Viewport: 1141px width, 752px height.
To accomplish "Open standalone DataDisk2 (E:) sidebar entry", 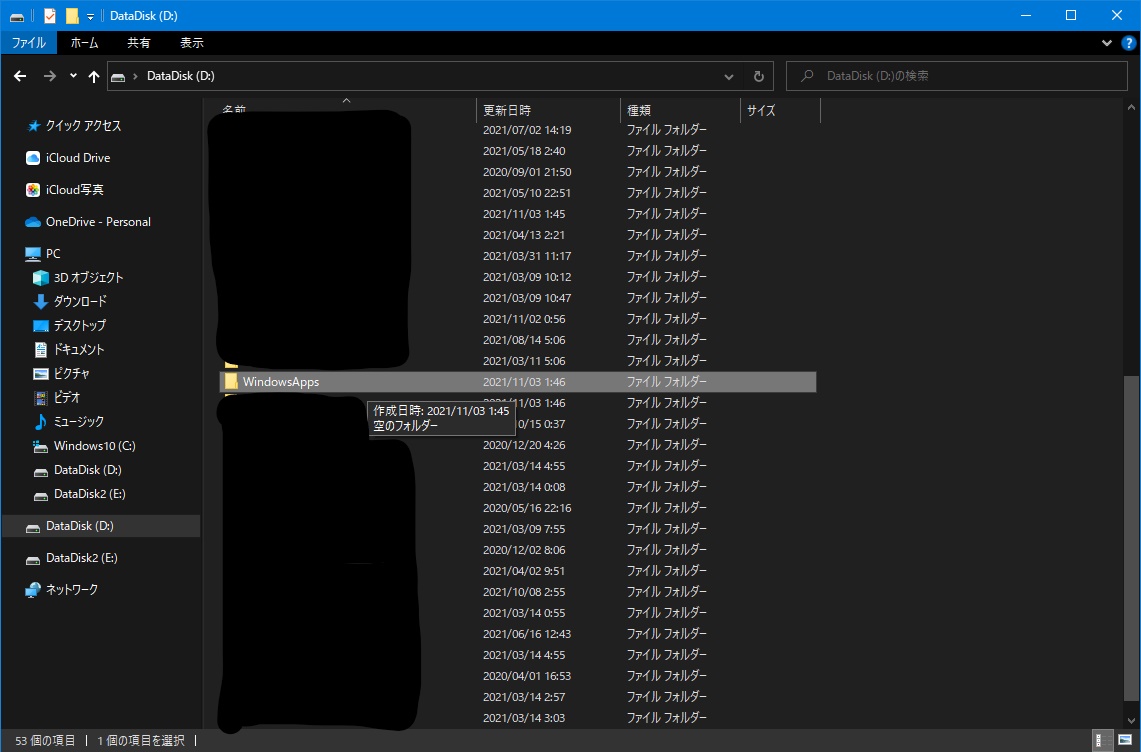I will point(82,558).
